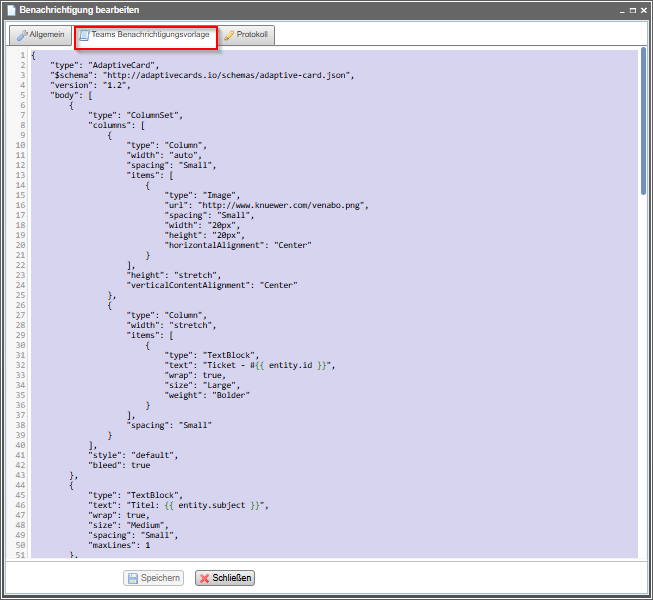Minimize the Benachrichtigung bearbeiten dialog

point(619,10)
